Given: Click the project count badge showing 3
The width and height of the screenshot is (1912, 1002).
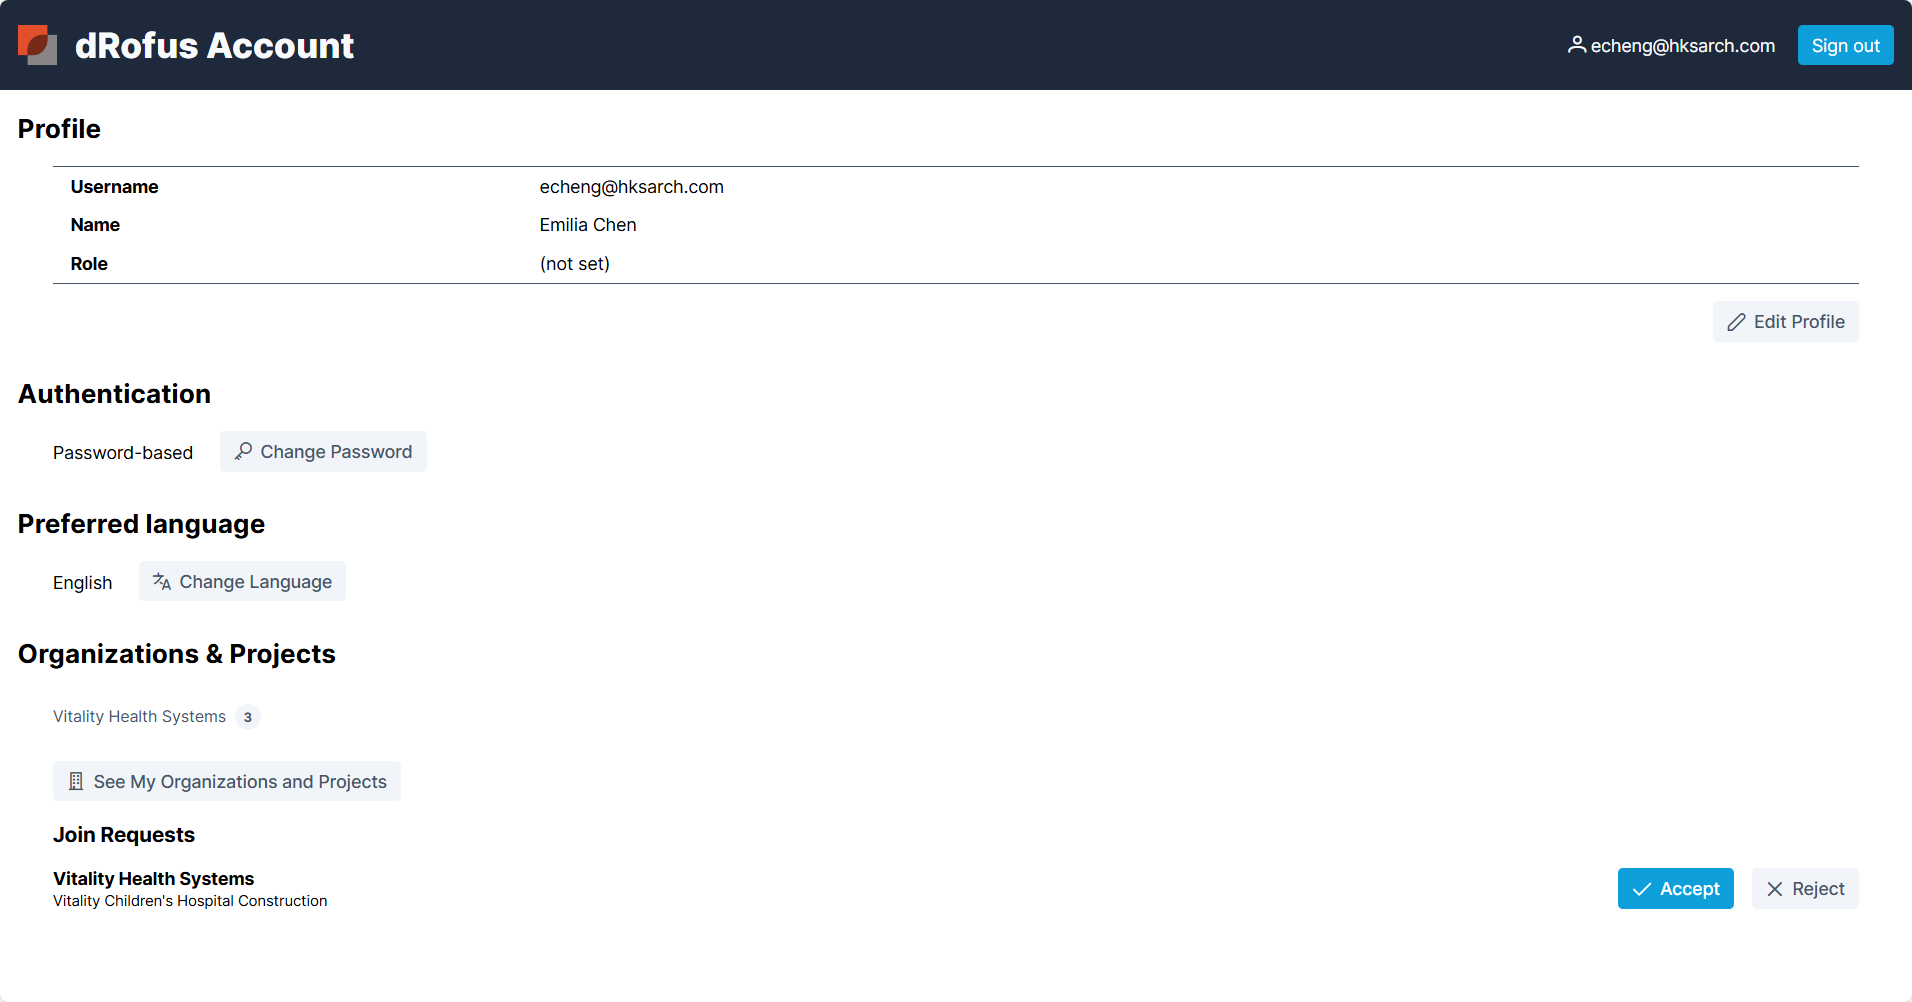Looking at the screenshot, I should (248, 717).
